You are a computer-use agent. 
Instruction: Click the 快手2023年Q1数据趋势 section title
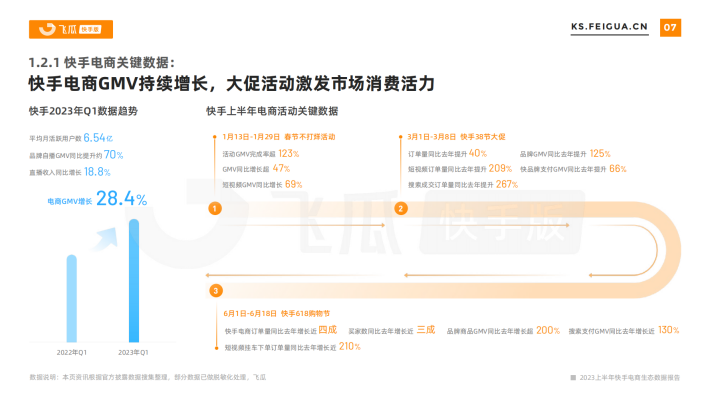point(83,111)
